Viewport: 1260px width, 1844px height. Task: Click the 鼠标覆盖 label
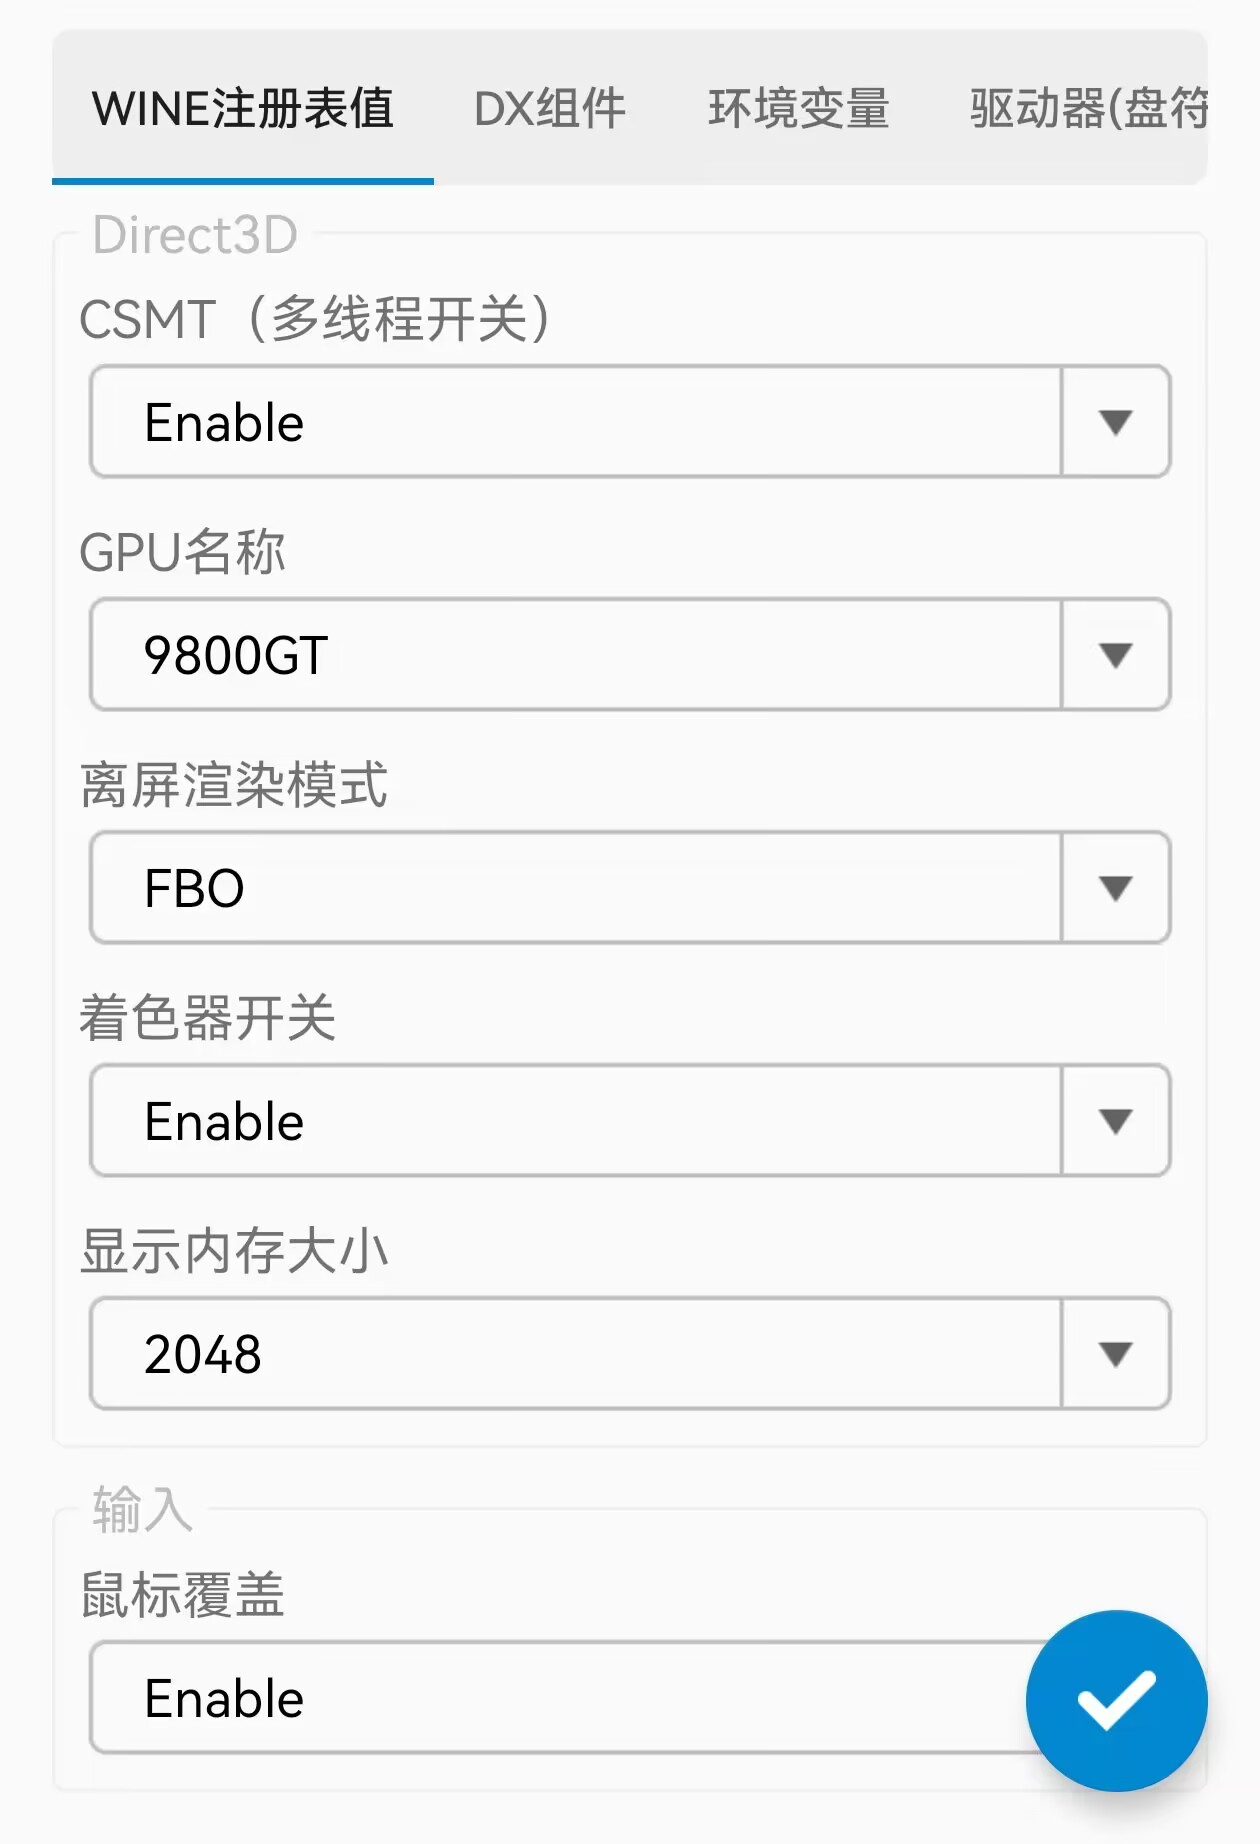[x=183, y=1595]
